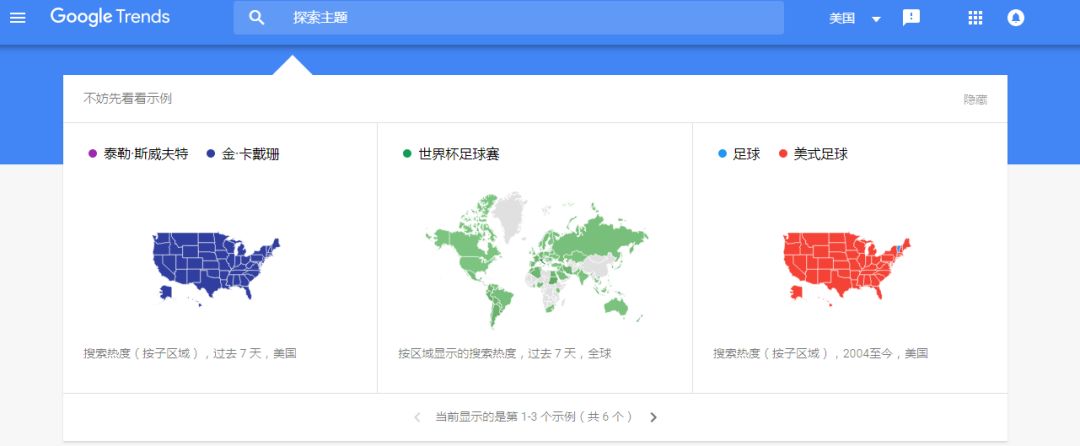Open the green world map example
The width and height of the screenshot is (1080, 446).
(x=536, y=261)
